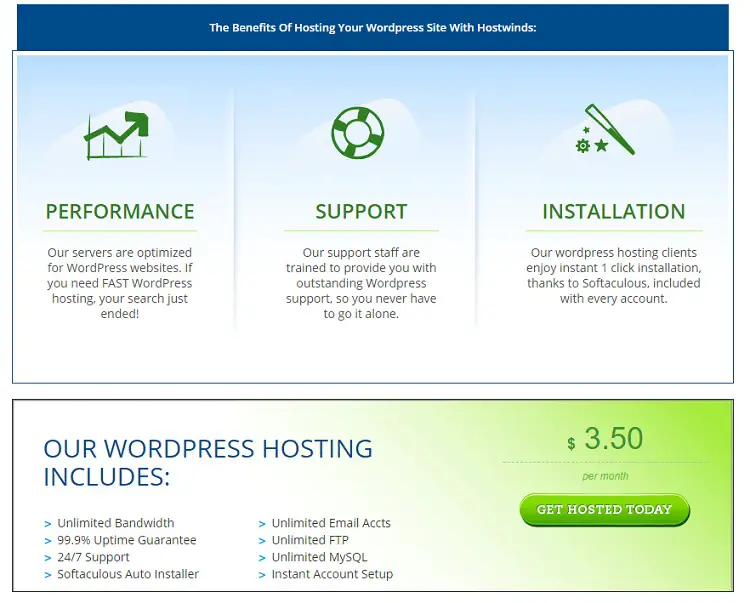Click the arrow bullet beside Instant Account Setup
The width and height of the screenshot is (750, 603).
(x=262, y=575)
